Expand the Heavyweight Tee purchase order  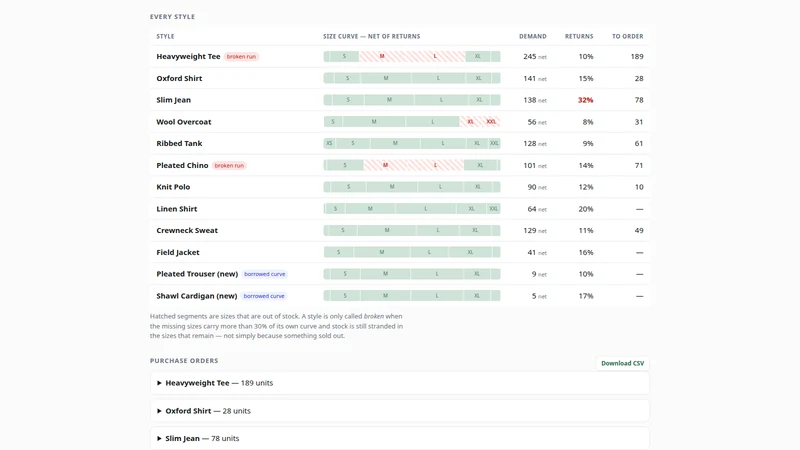click(399, 383)
